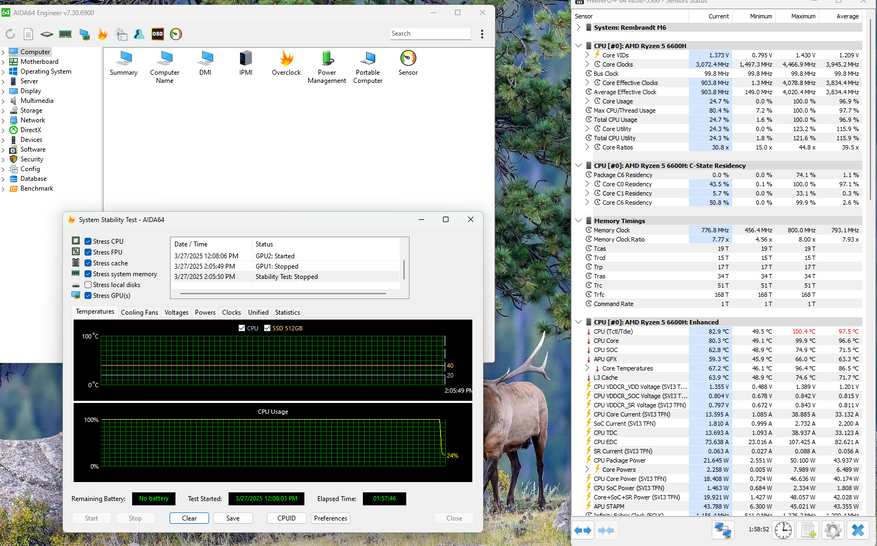The height and width of the screenshot is (546, 877).
Task: Toggle Stress FPU checkbox
Action: click(x=88, y=252)
